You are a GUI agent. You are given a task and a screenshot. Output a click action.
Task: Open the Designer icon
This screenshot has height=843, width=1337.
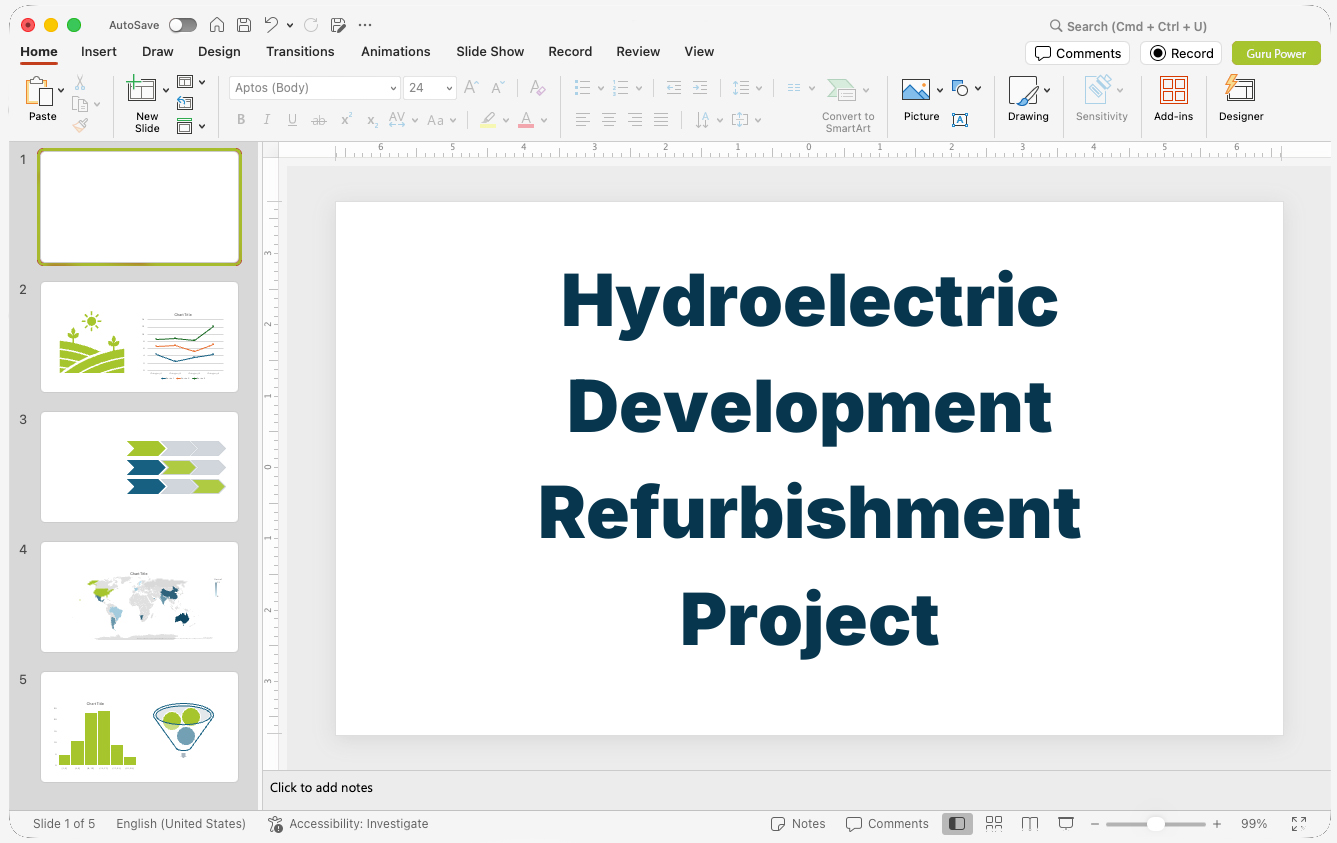[x=1240, y=89]
